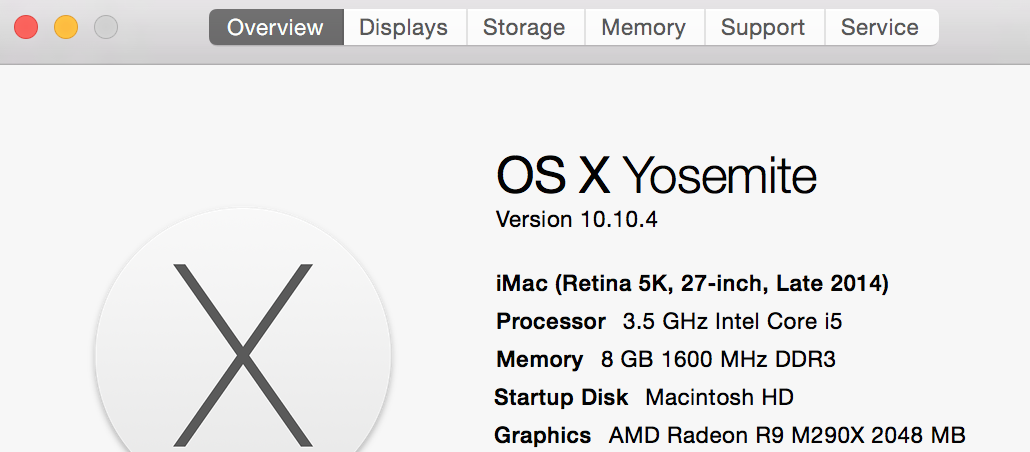
Task: Open the Storage tab
Action: [524, 28]
